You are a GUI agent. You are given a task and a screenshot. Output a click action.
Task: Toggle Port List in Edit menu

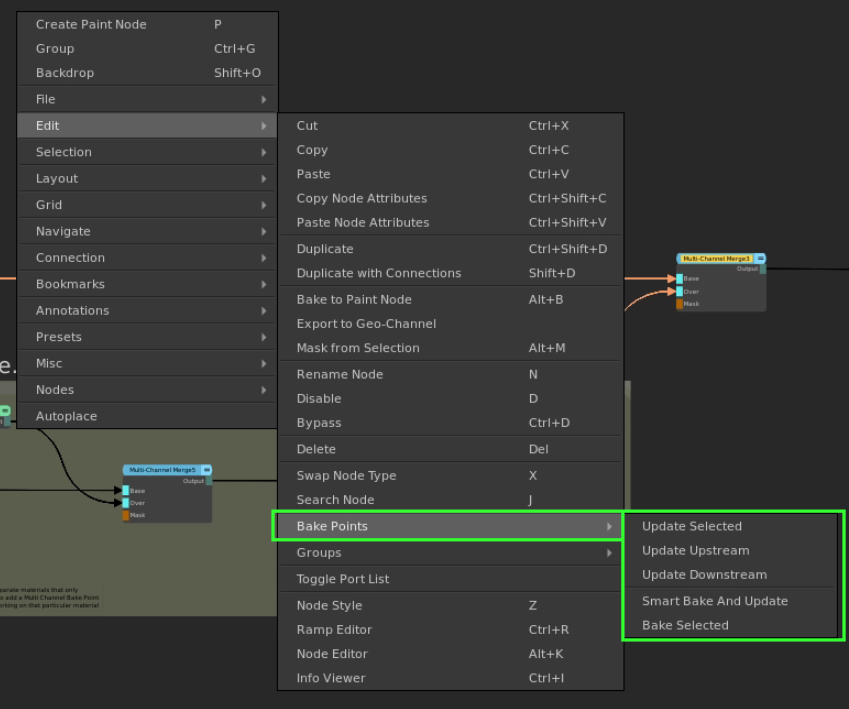343,579
